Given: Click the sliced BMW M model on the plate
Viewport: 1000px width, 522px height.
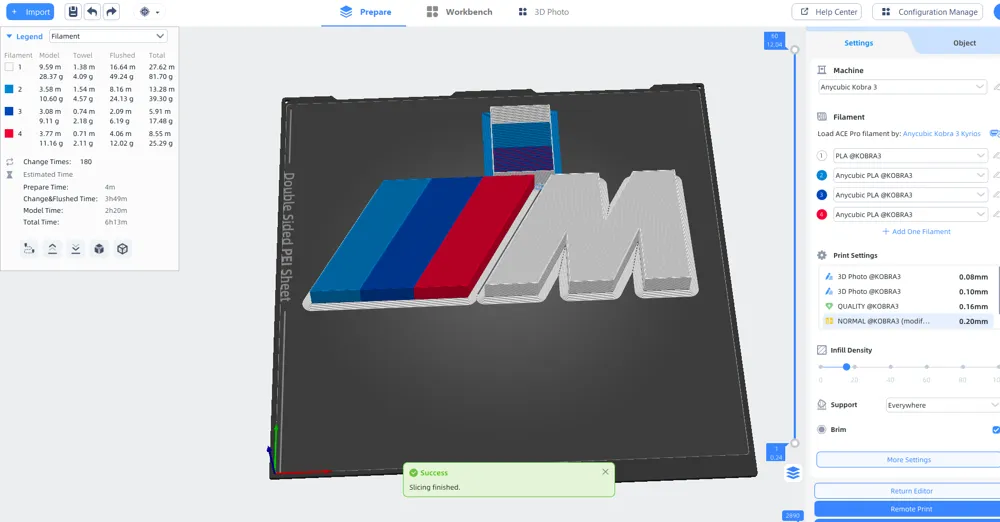Looking at the screenshot, I should pyautogui.click(x=500, y=239).
